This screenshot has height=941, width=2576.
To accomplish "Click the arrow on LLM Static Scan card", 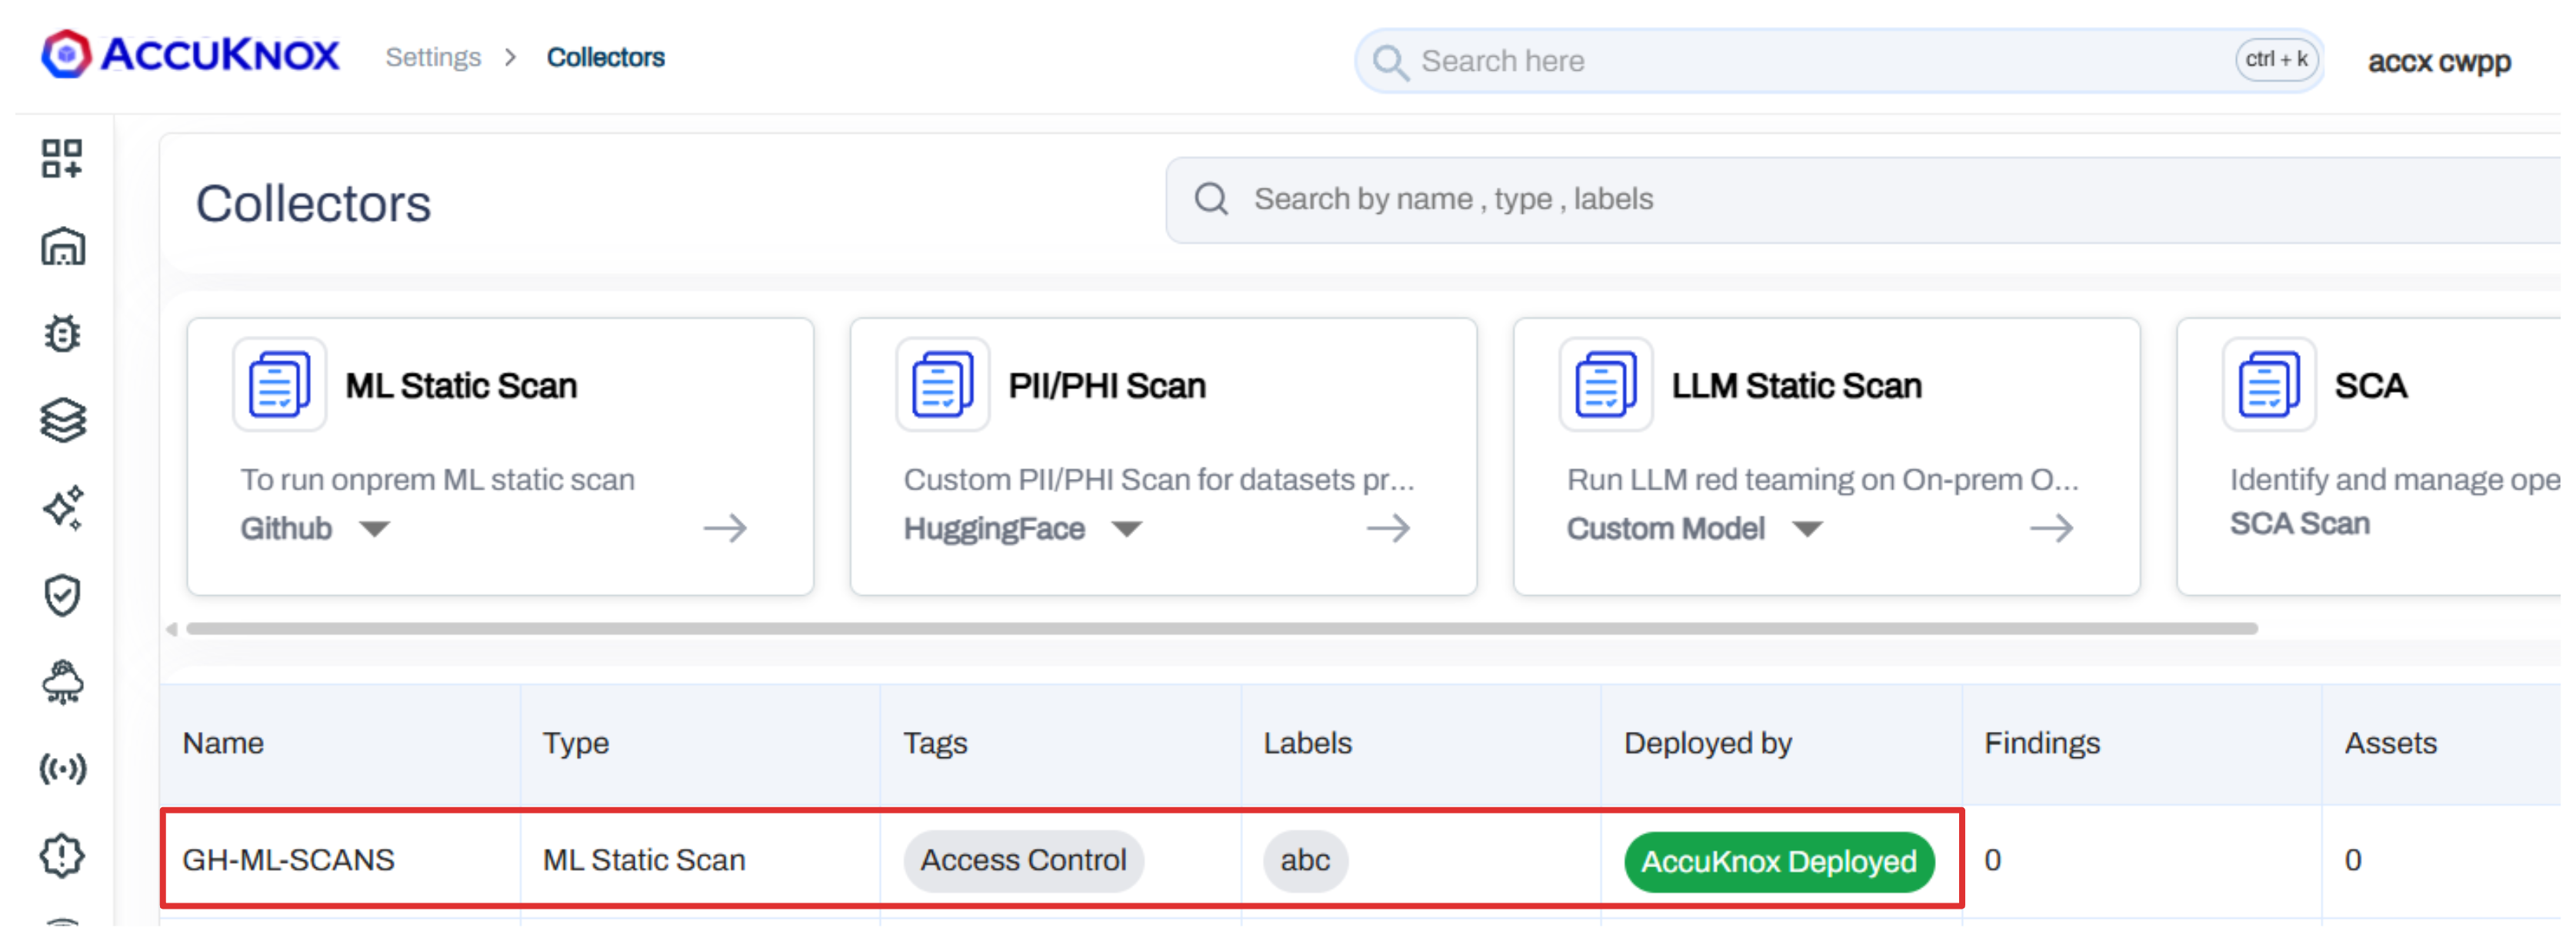I will (2051, 528).
